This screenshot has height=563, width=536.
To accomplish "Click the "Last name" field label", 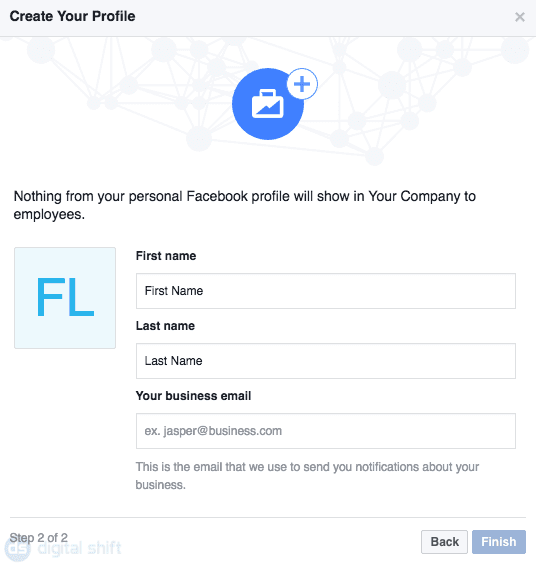I will tap(165, 326).
